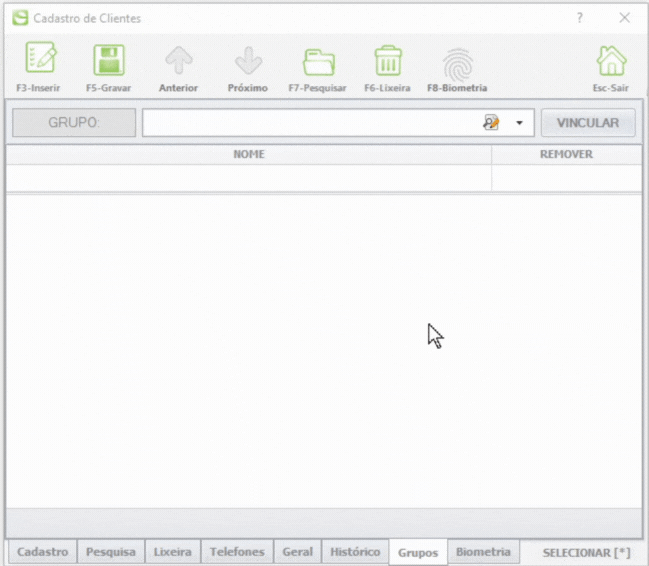Click the help question mark button

[x=579, y=18]
